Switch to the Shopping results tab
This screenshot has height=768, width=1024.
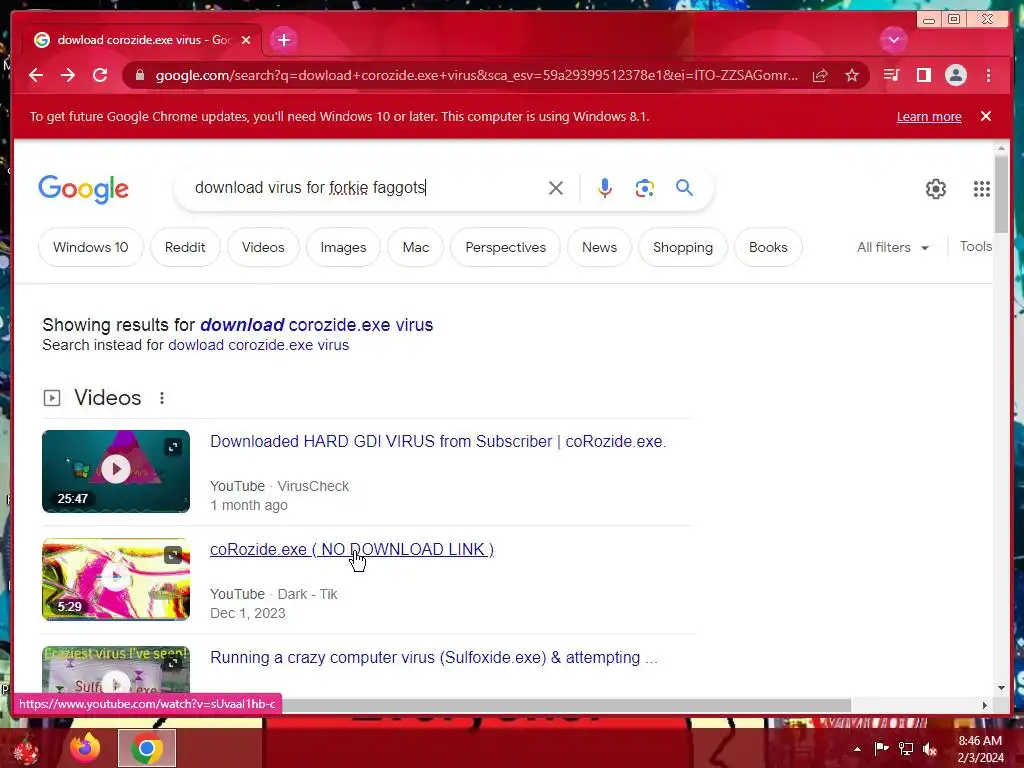pos(683,248)
